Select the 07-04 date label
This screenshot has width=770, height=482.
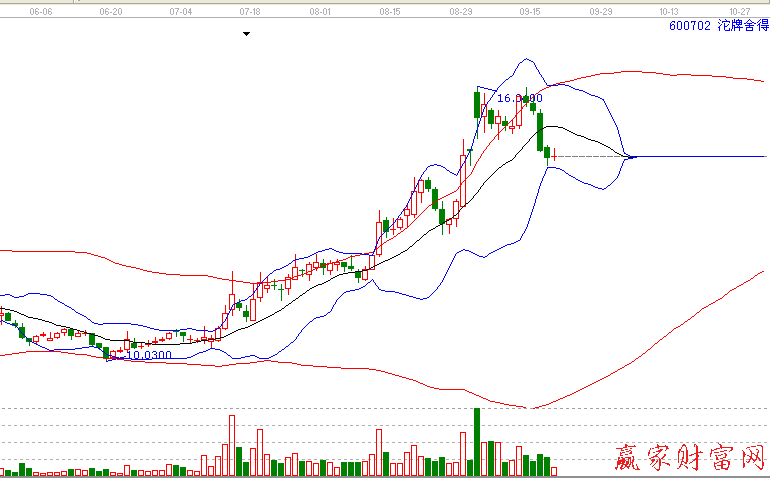tap(181, 12)
